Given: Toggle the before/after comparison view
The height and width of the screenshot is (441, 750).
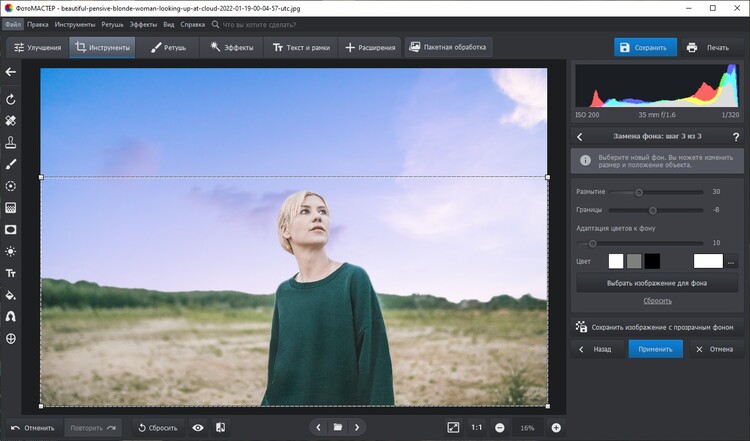Looking at the screenshot, I should [220, 427].
